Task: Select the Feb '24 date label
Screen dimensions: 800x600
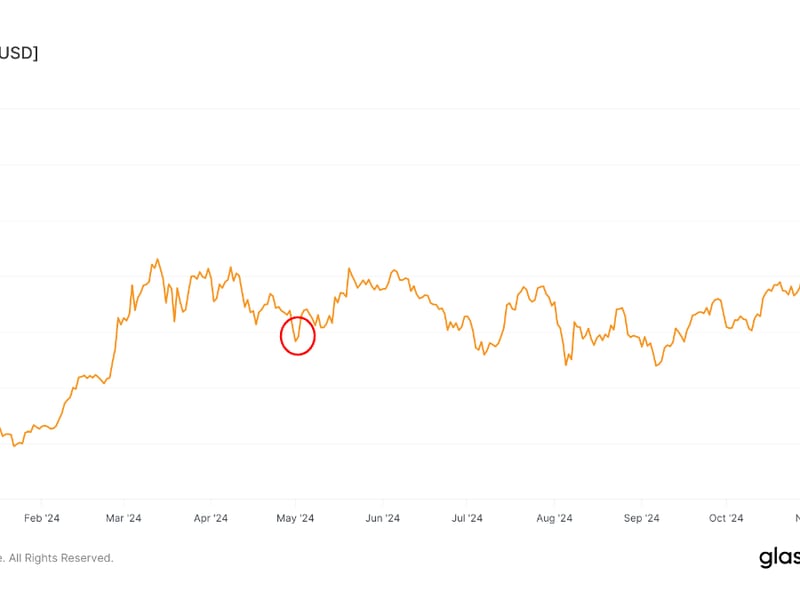Action: coord(40,518)
